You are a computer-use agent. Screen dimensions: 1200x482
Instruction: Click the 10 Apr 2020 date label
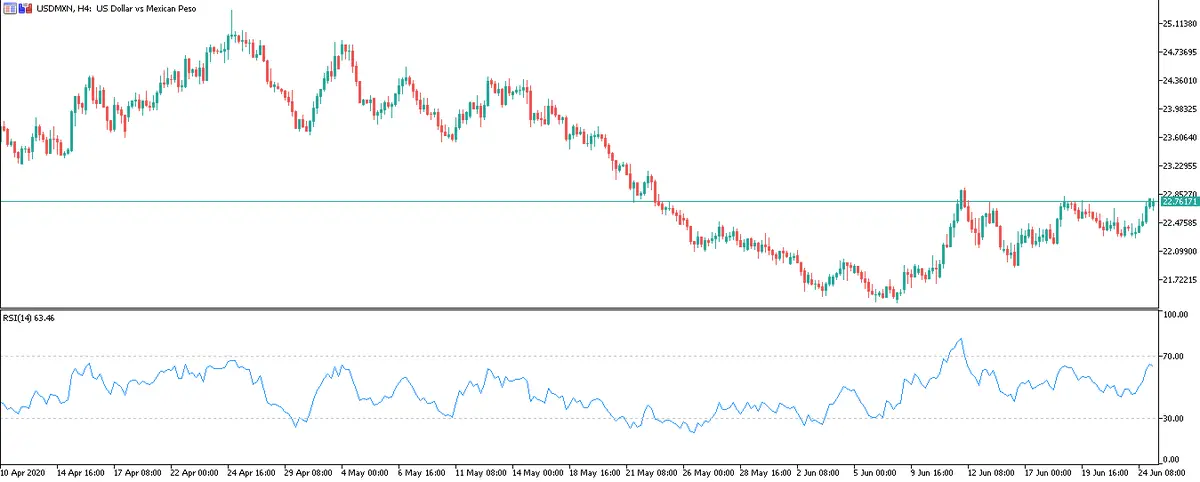point(24,471)
